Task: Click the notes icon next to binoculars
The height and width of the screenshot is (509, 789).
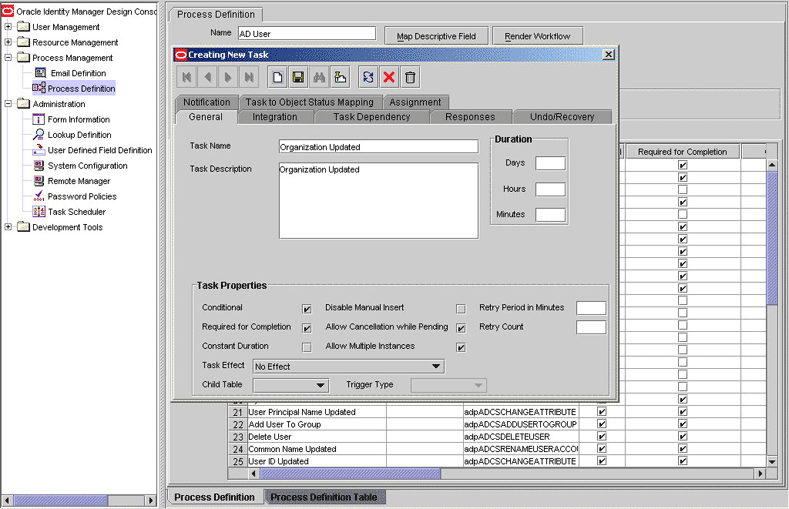Action: pos(340,77)
